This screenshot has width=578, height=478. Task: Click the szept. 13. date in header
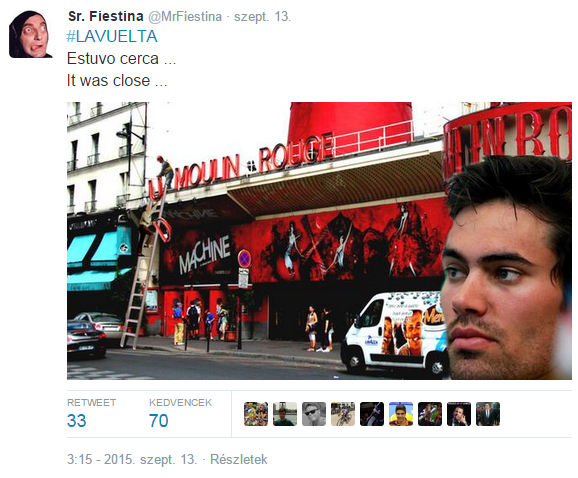pyautogui.click(x=262, y=17)
